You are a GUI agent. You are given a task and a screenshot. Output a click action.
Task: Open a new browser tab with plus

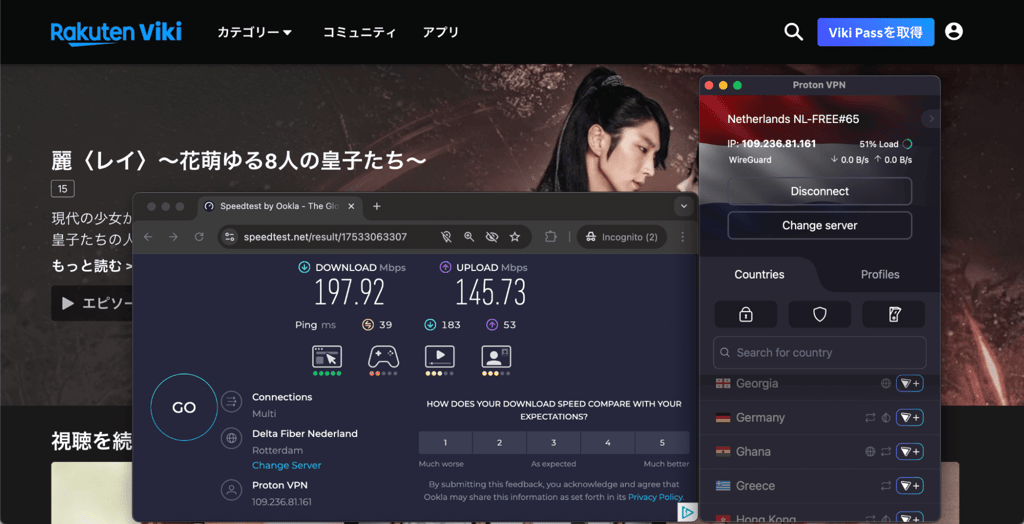coord(376,206)
